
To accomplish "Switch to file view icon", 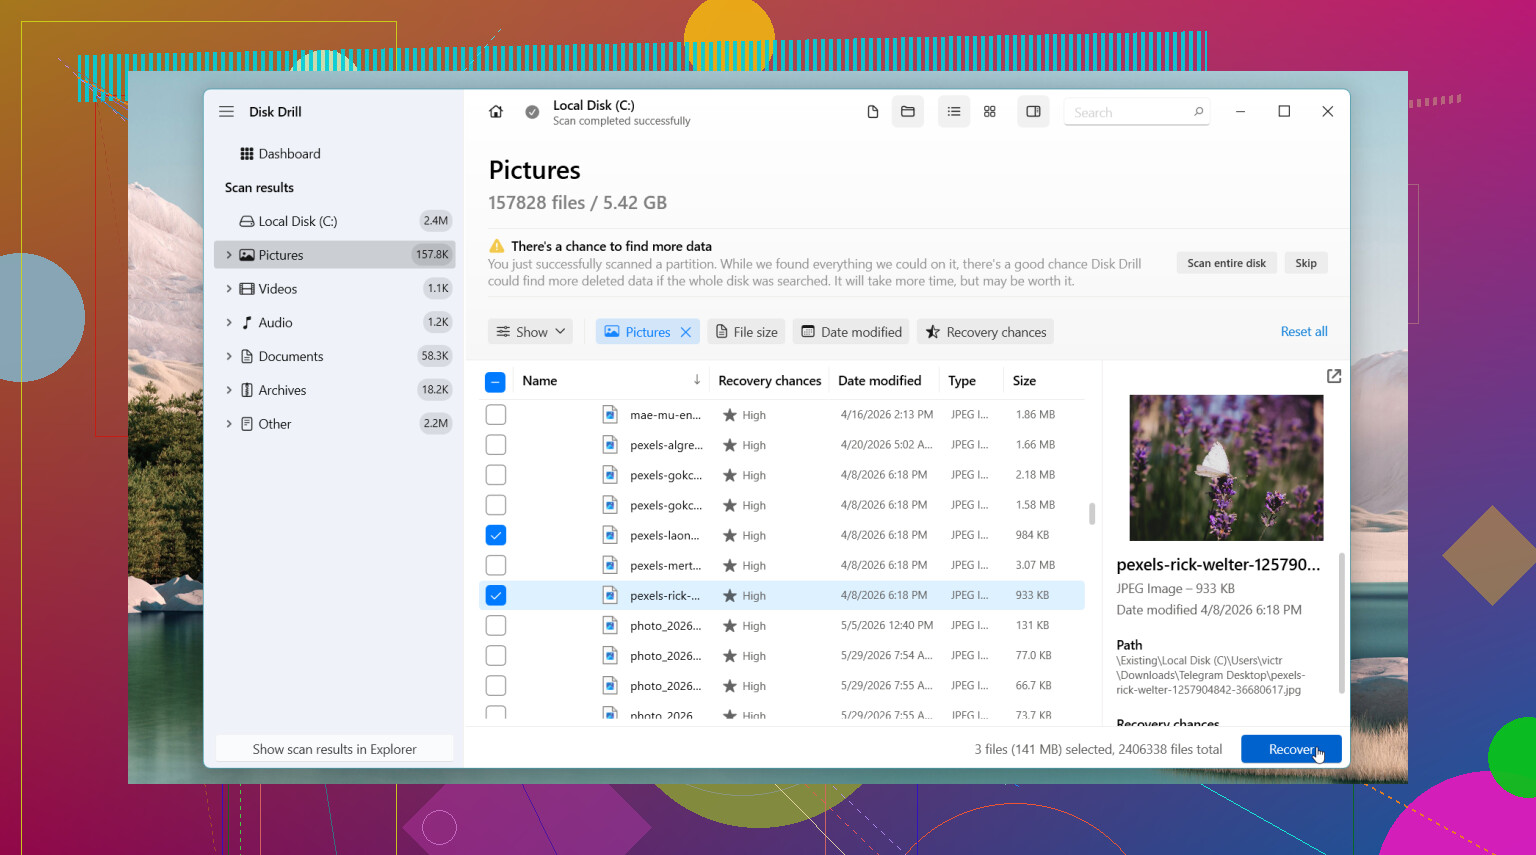I will click(873, 112).
